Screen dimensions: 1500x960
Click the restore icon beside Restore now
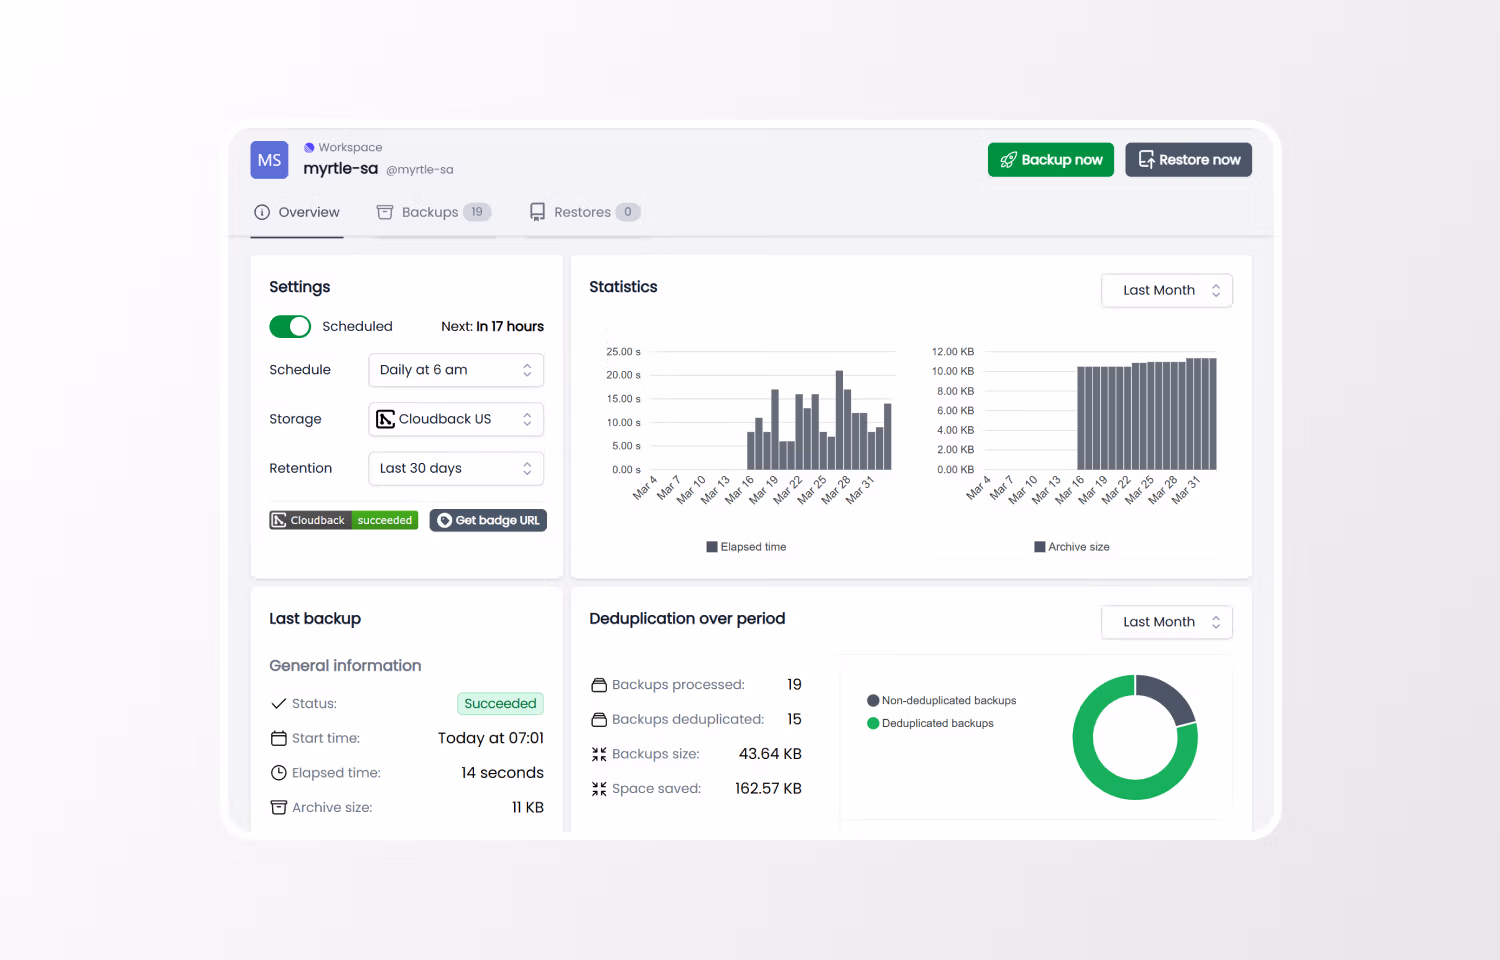click(x=1147, y=159)
